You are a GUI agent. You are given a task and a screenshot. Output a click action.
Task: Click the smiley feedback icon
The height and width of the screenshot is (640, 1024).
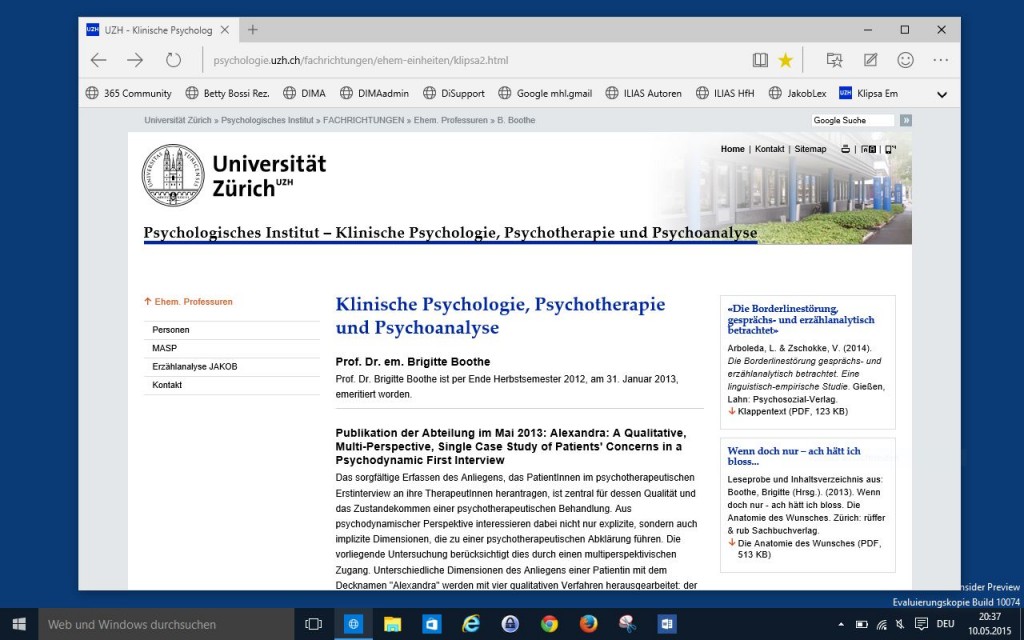(905, 60)
